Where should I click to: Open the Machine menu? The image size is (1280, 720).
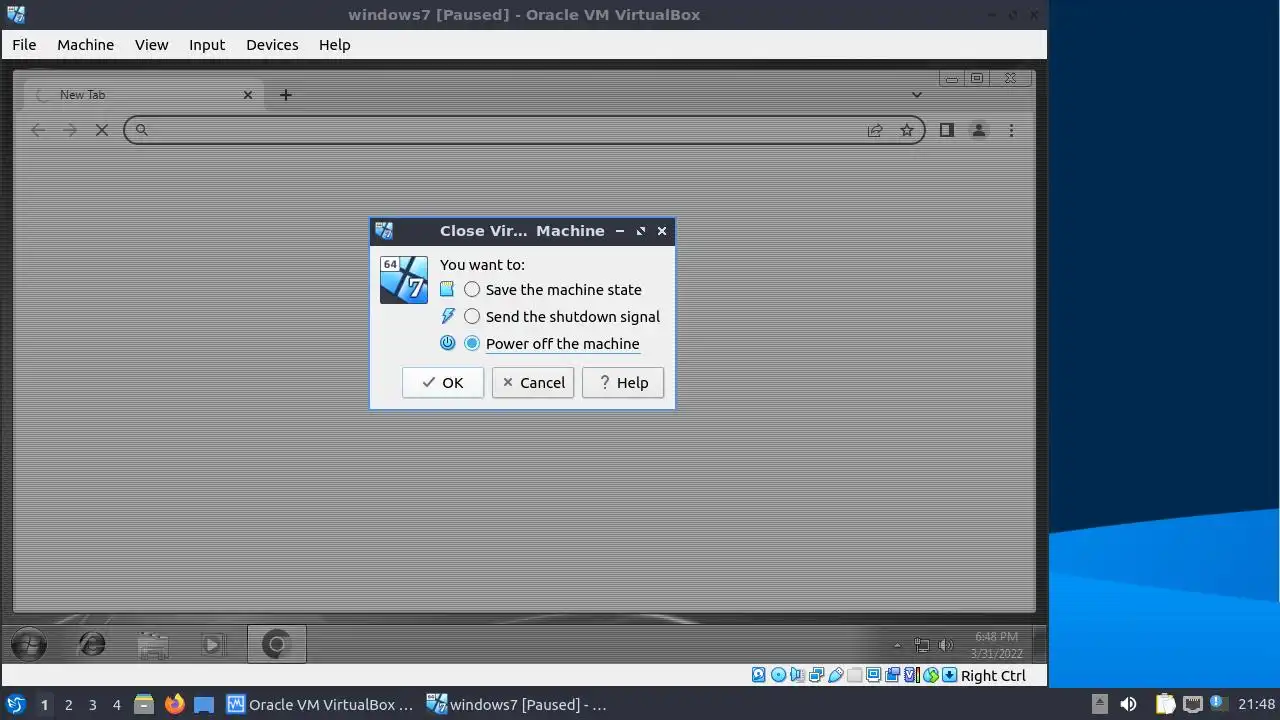[85, 45]
